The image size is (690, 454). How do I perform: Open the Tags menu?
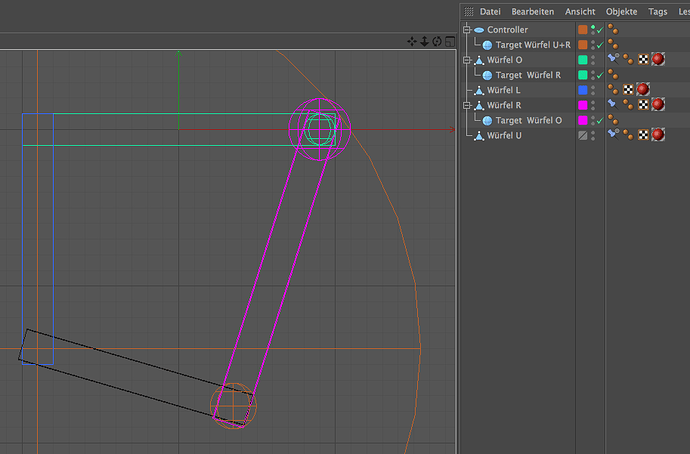(x=657, y=12)
